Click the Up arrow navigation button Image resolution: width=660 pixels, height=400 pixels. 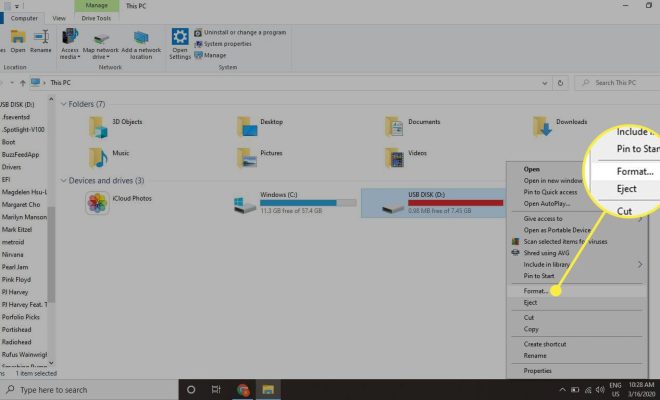(23, 83)
